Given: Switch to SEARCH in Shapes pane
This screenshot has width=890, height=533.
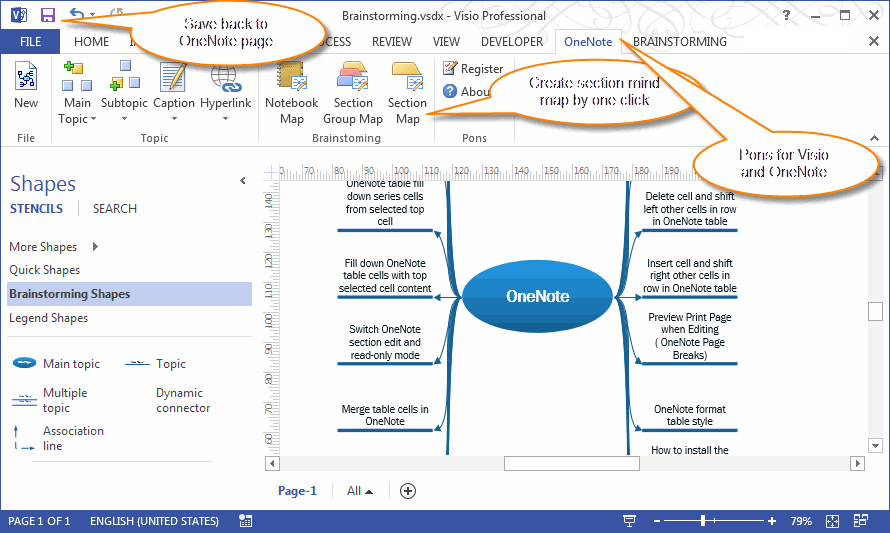Looking at the screenshot, I should (115, 208).
